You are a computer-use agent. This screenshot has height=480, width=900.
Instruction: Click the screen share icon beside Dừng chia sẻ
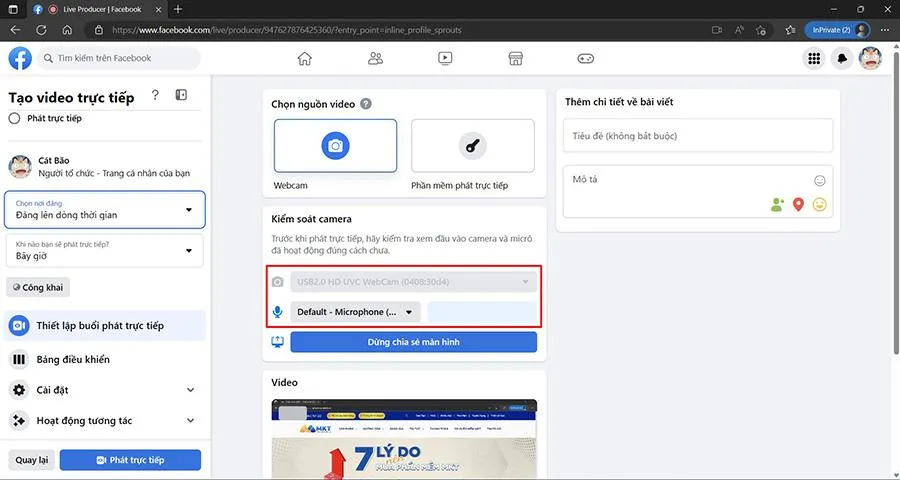point(278,342)
